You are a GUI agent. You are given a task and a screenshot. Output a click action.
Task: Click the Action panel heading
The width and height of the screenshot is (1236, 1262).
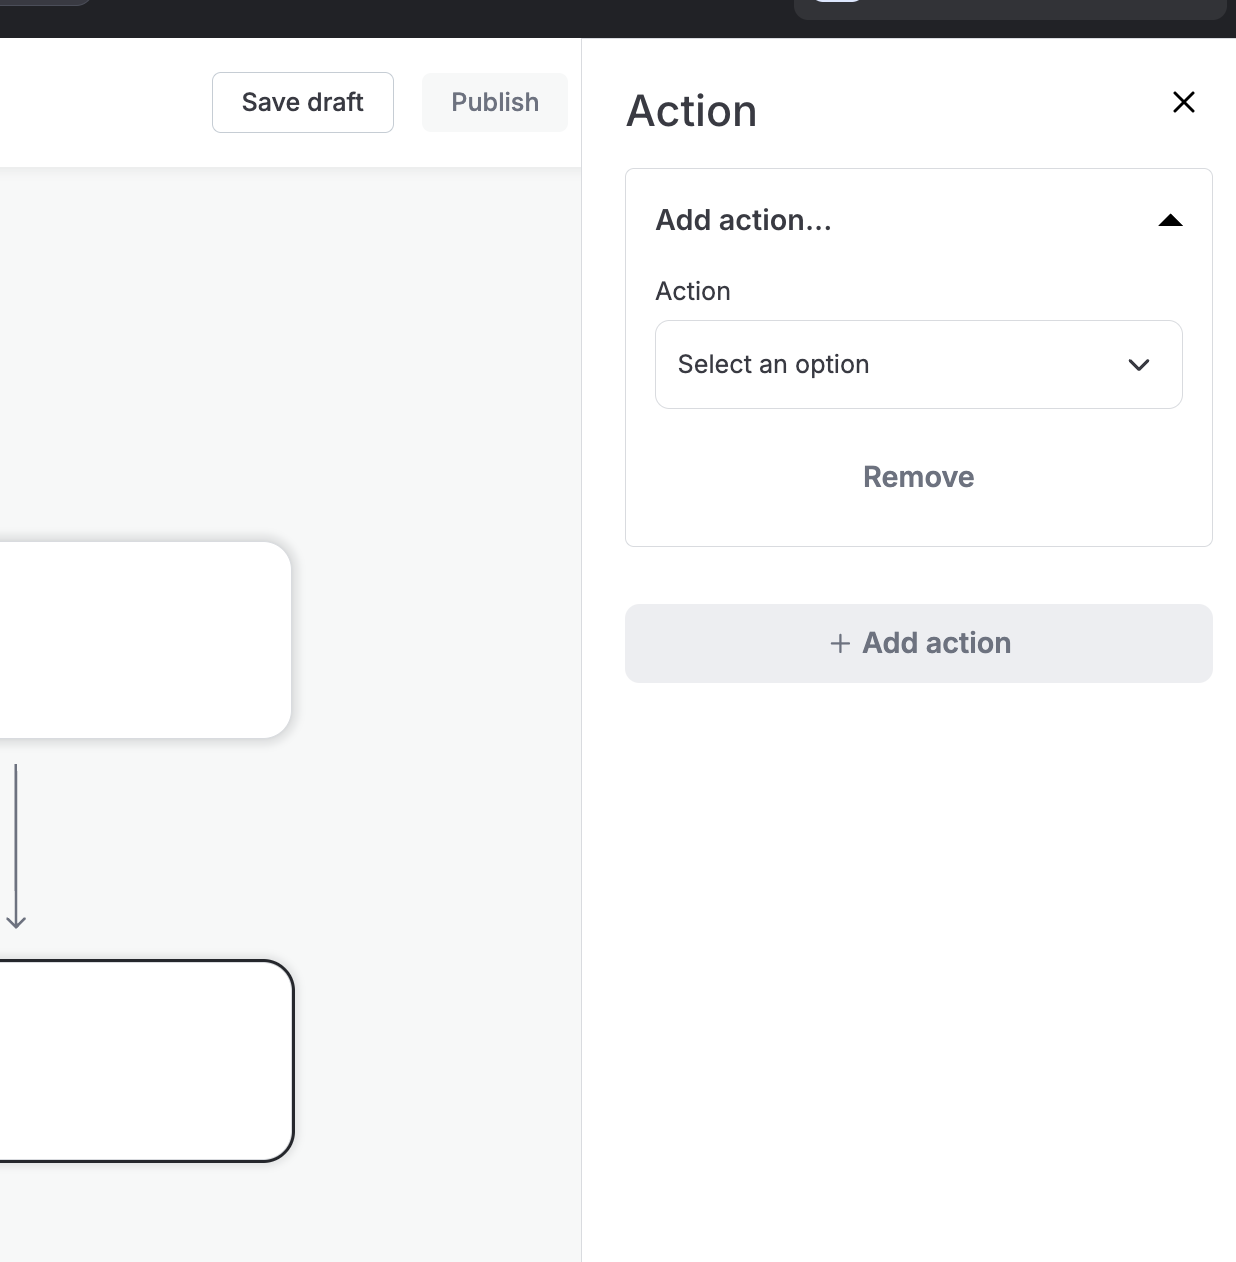[691, 111]
